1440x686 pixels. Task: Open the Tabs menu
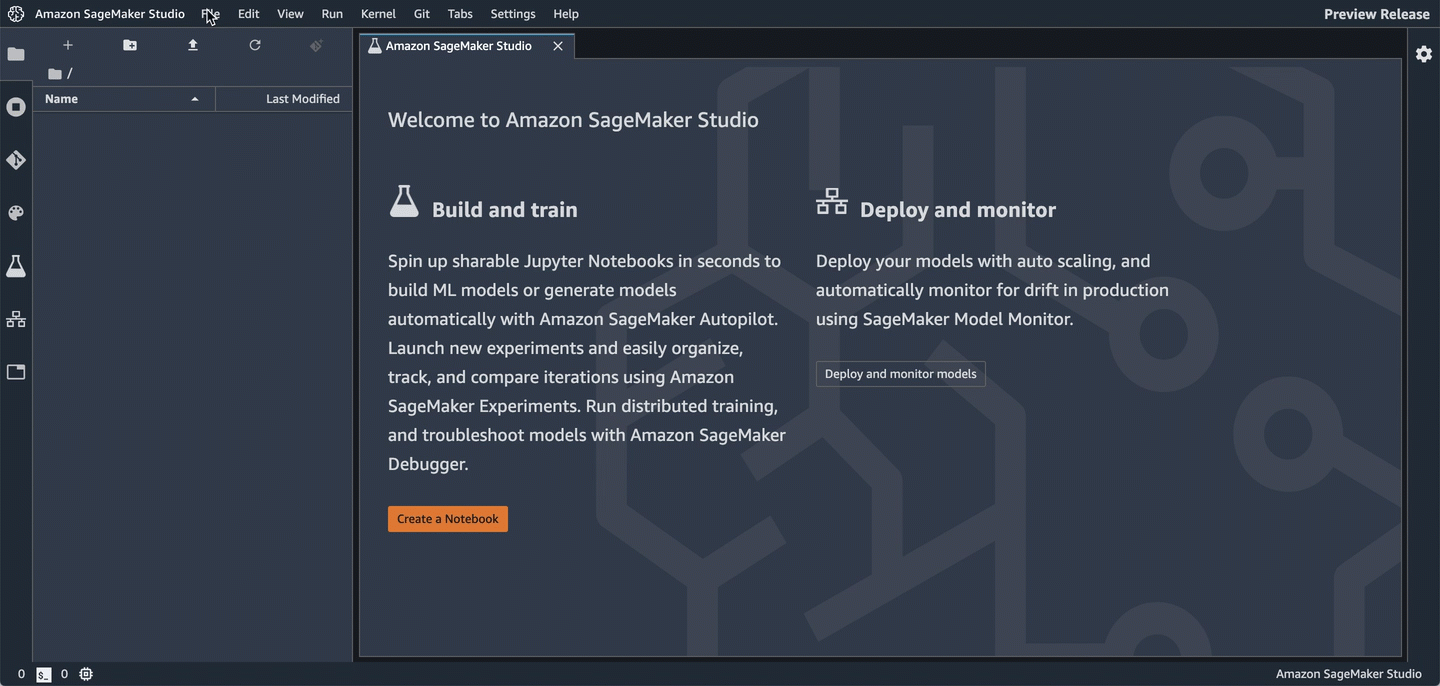point(460,14)
